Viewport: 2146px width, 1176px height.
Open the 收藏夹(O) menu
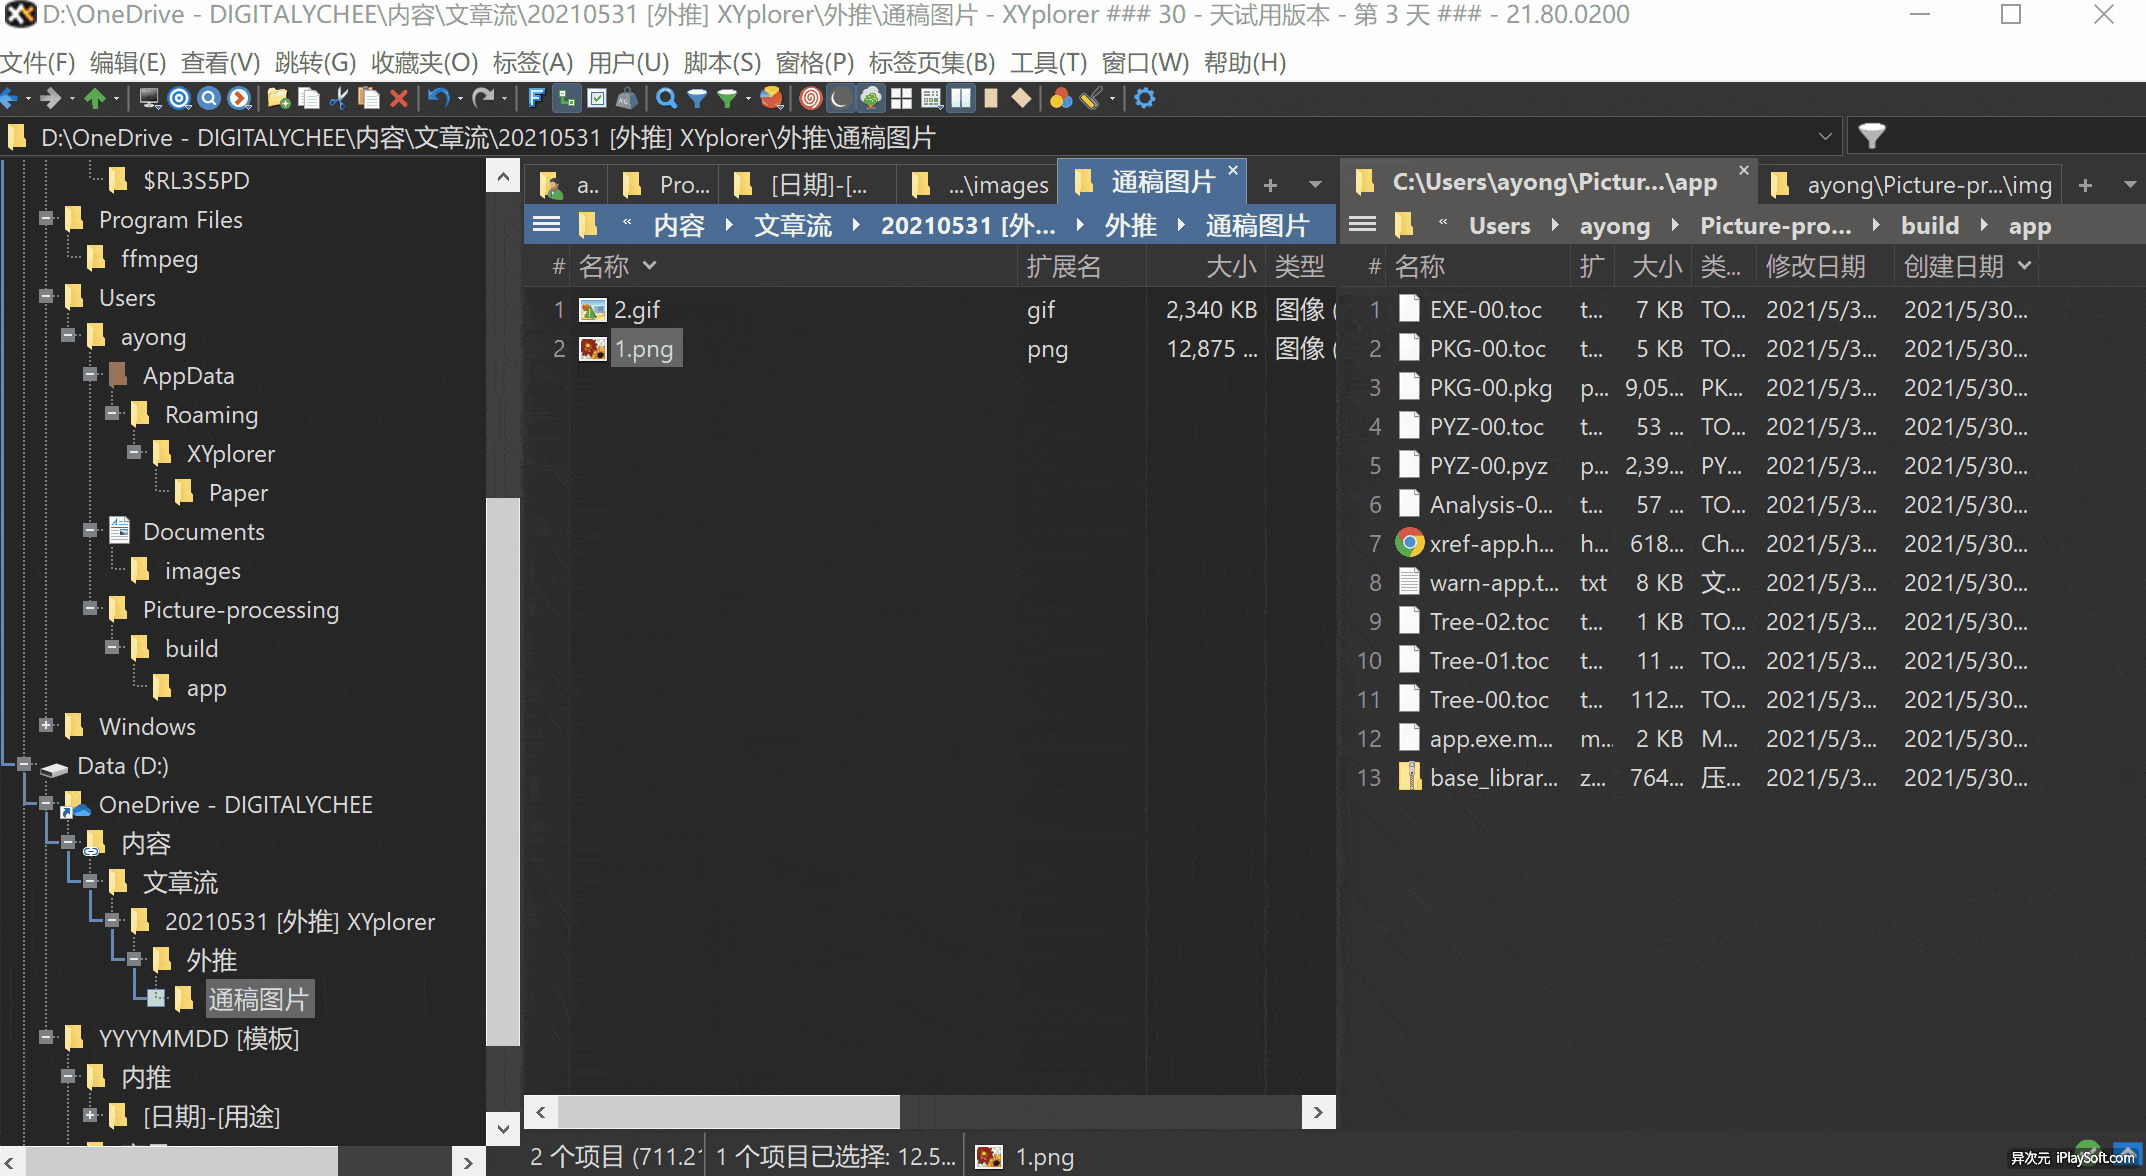click(x=424, y=62)
